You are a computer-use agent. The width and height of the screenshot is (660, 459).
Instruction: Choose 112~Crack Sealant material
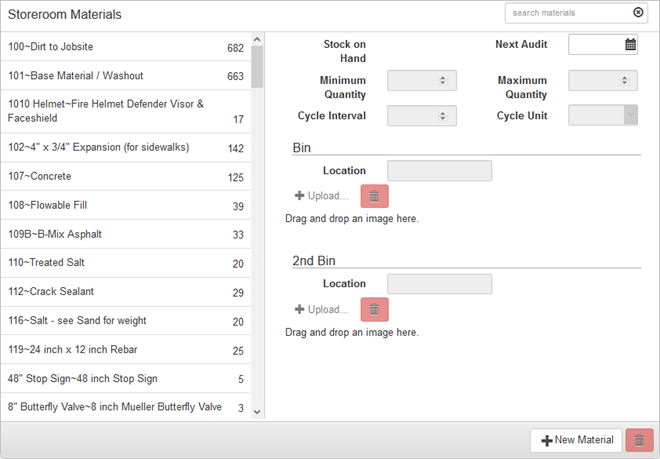tap(125, 292)
